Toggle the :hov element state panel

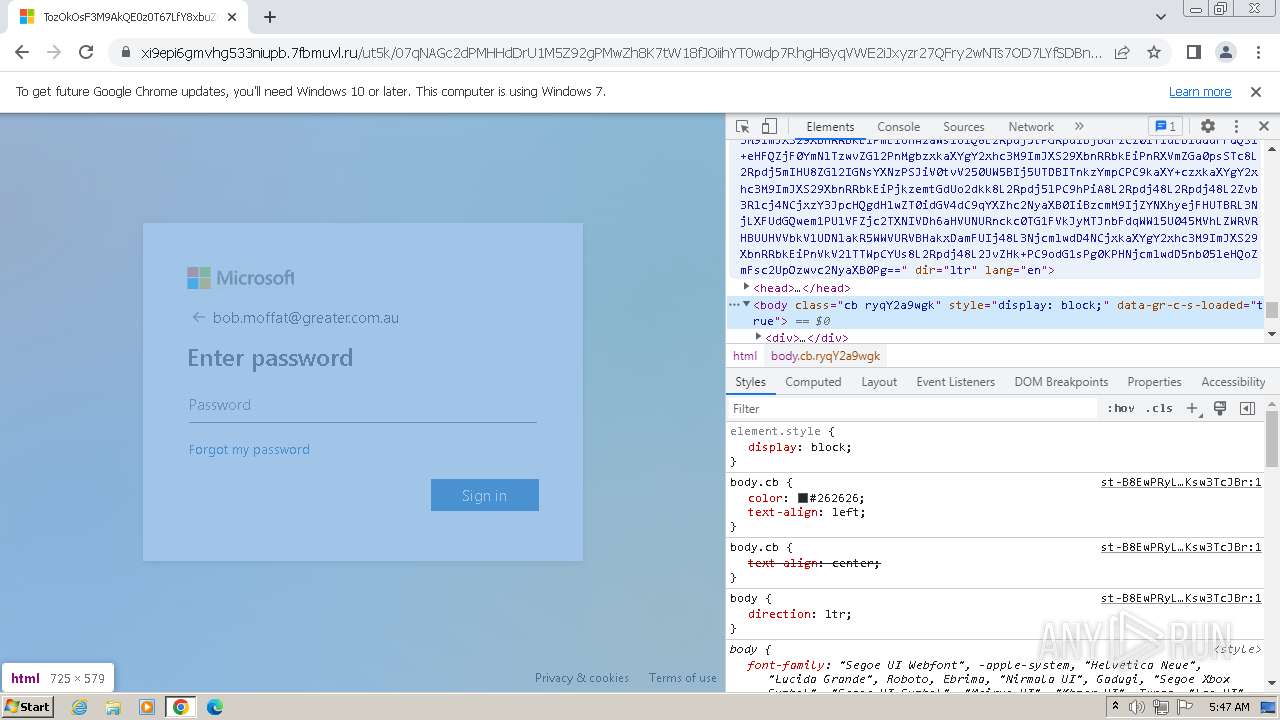point(1121,408)
